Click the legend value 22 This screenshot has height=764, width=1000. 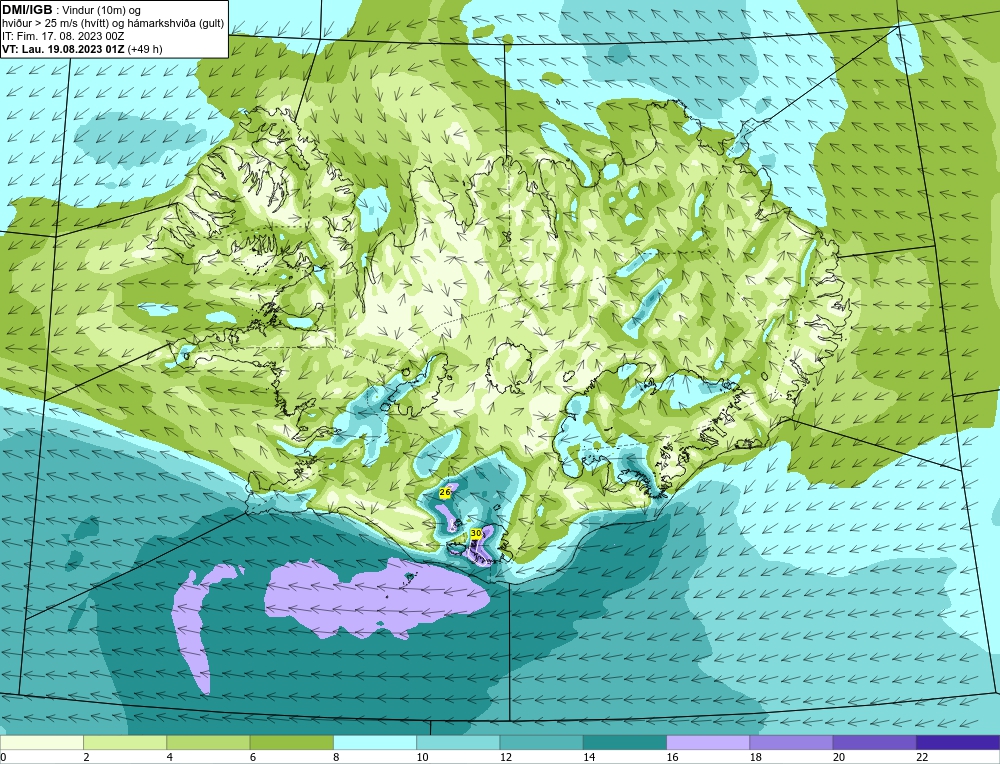pyautogui.click(x=922, y=757)
